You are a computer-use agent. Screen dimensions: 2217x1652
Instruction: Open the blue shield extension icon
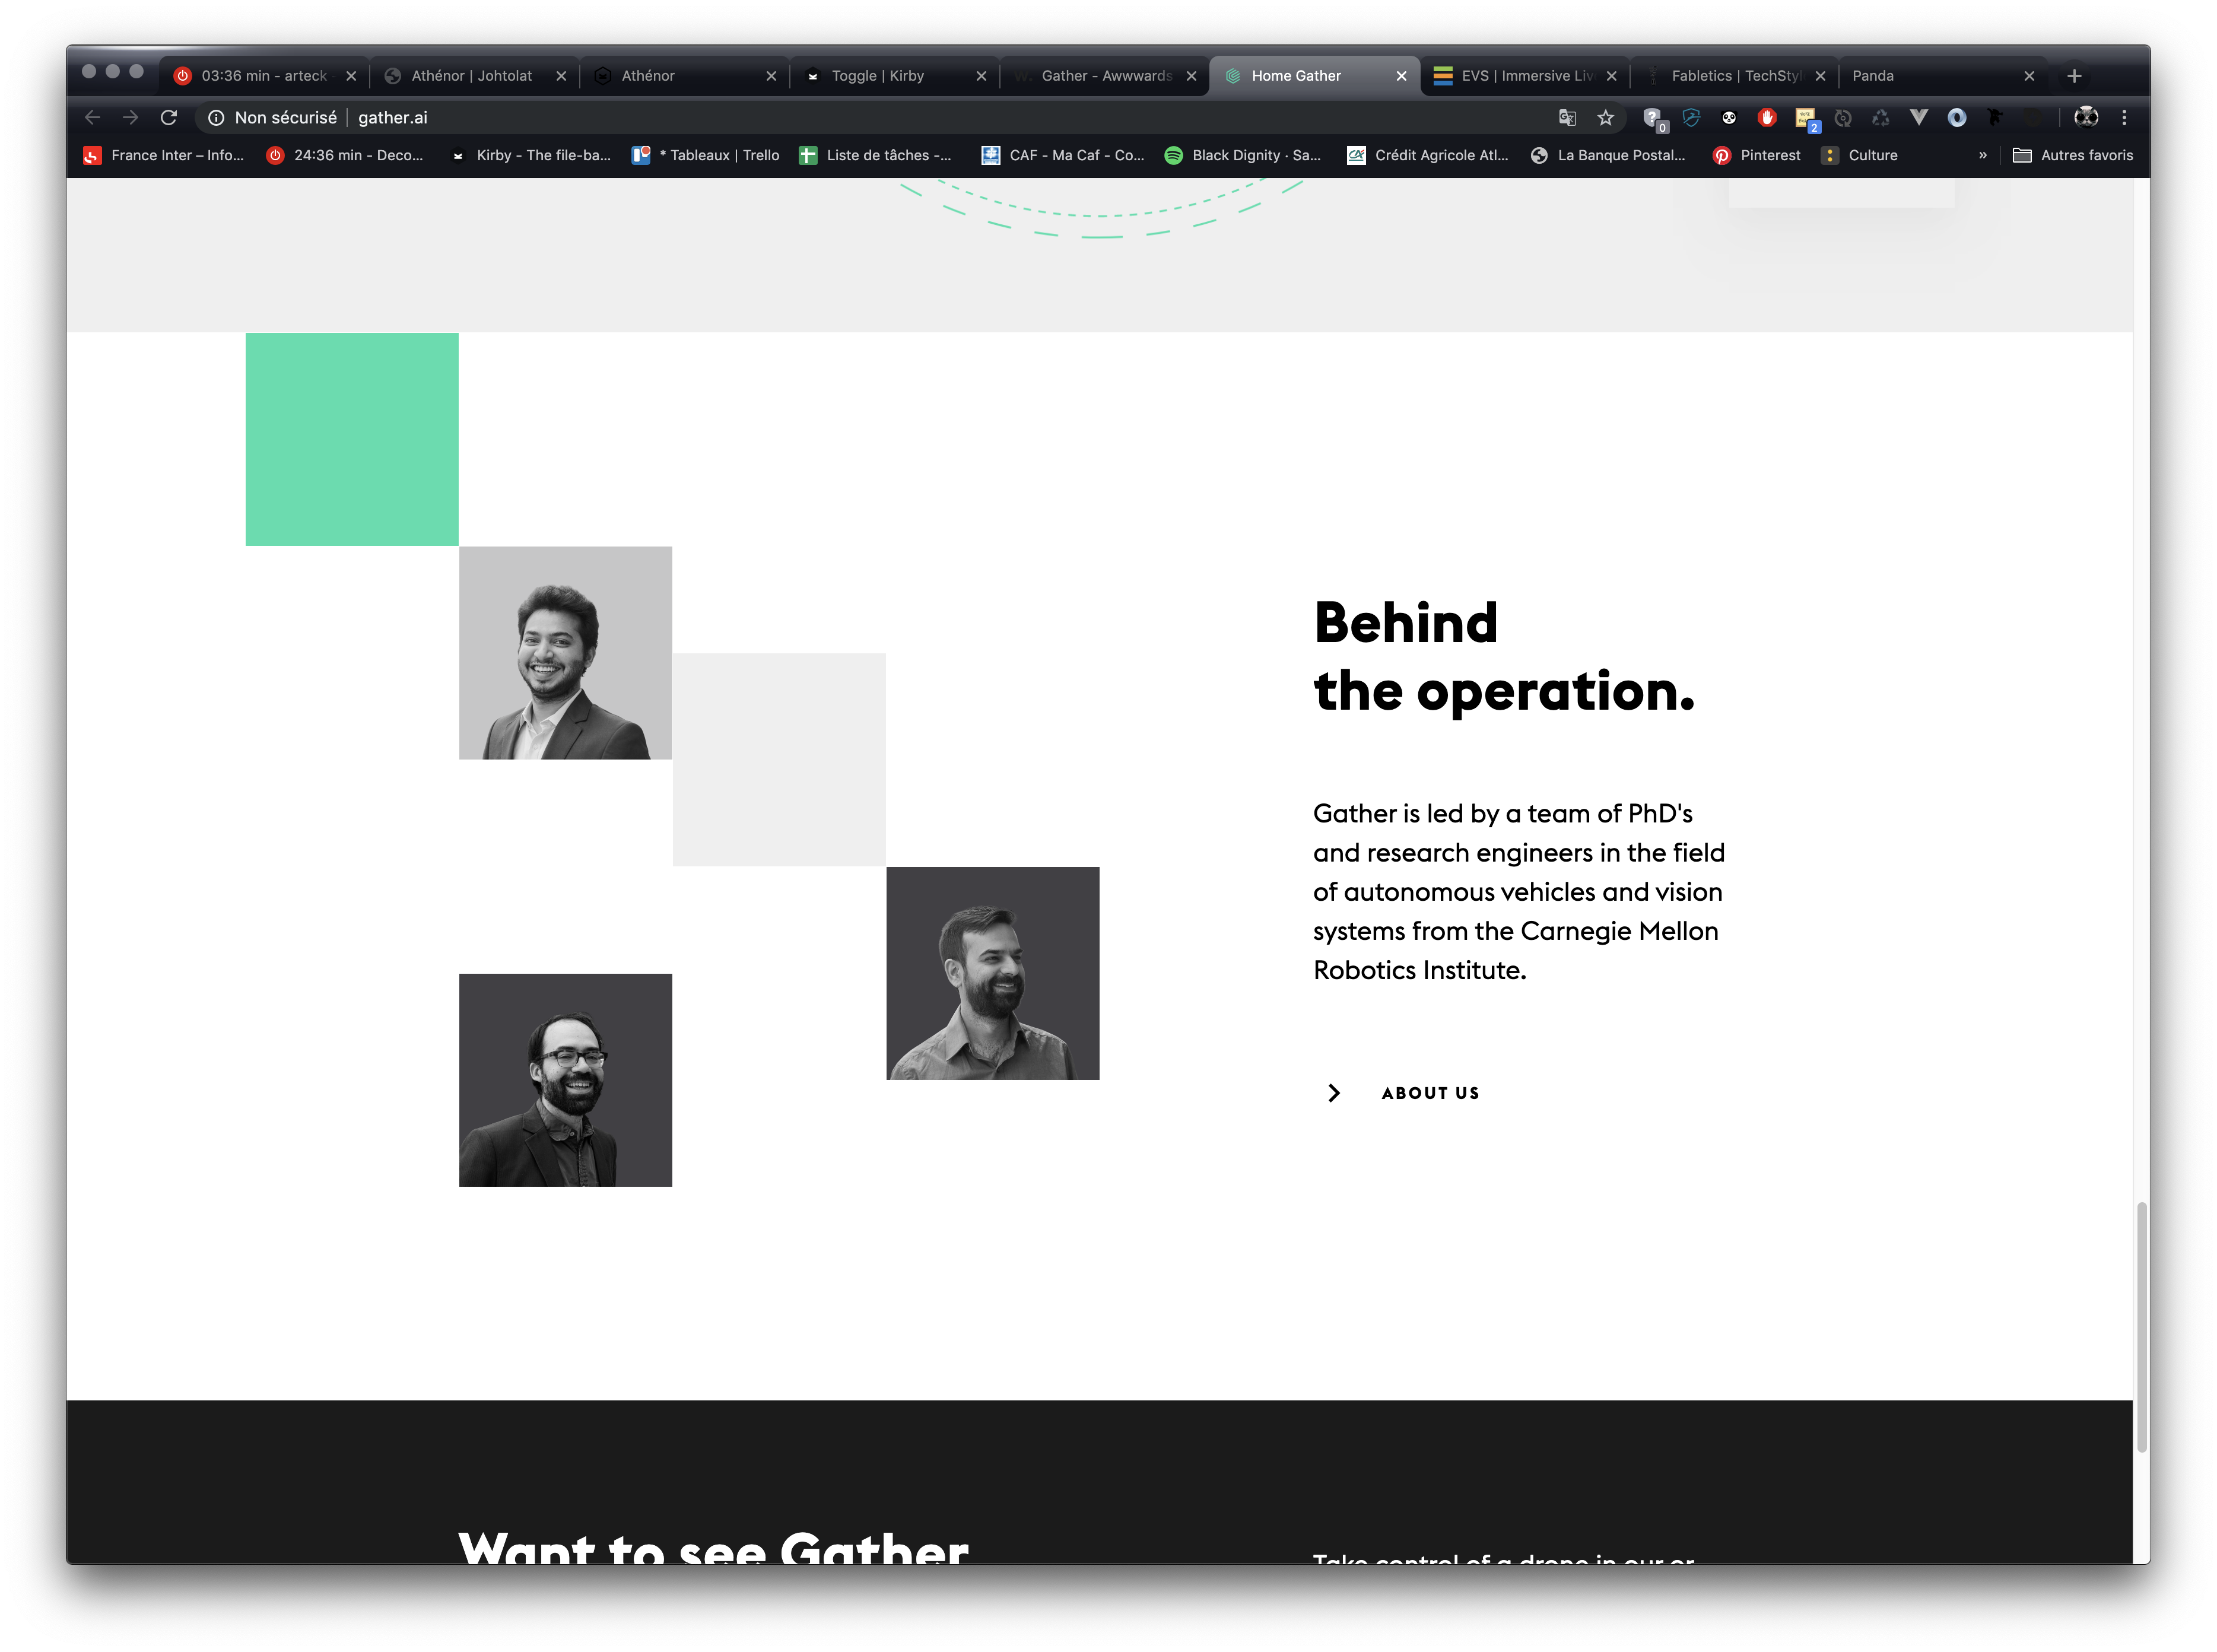[1691, 118]
